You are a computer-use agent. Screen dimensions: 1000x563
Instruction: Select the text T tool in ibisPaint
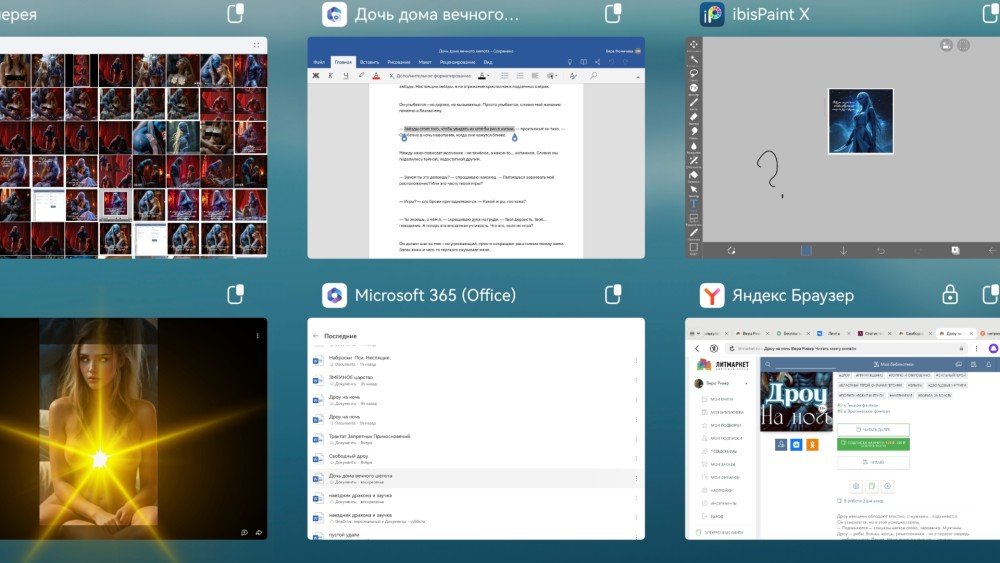pos(693,203)
